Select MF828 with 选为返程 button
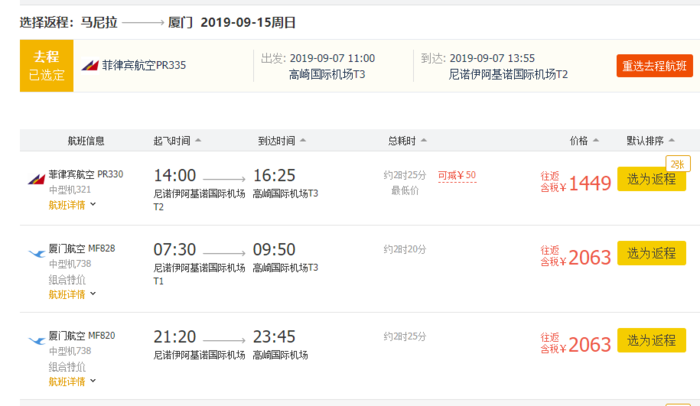 (x=651, y=254)
